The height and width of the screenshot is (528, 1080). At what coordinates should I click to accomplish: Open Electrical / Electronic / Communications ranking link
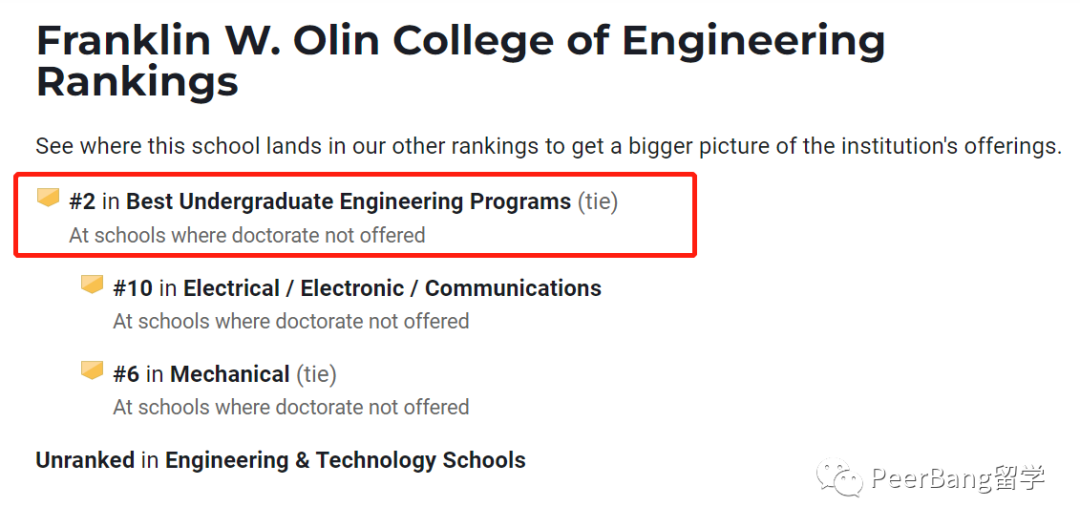pos(392,288)
